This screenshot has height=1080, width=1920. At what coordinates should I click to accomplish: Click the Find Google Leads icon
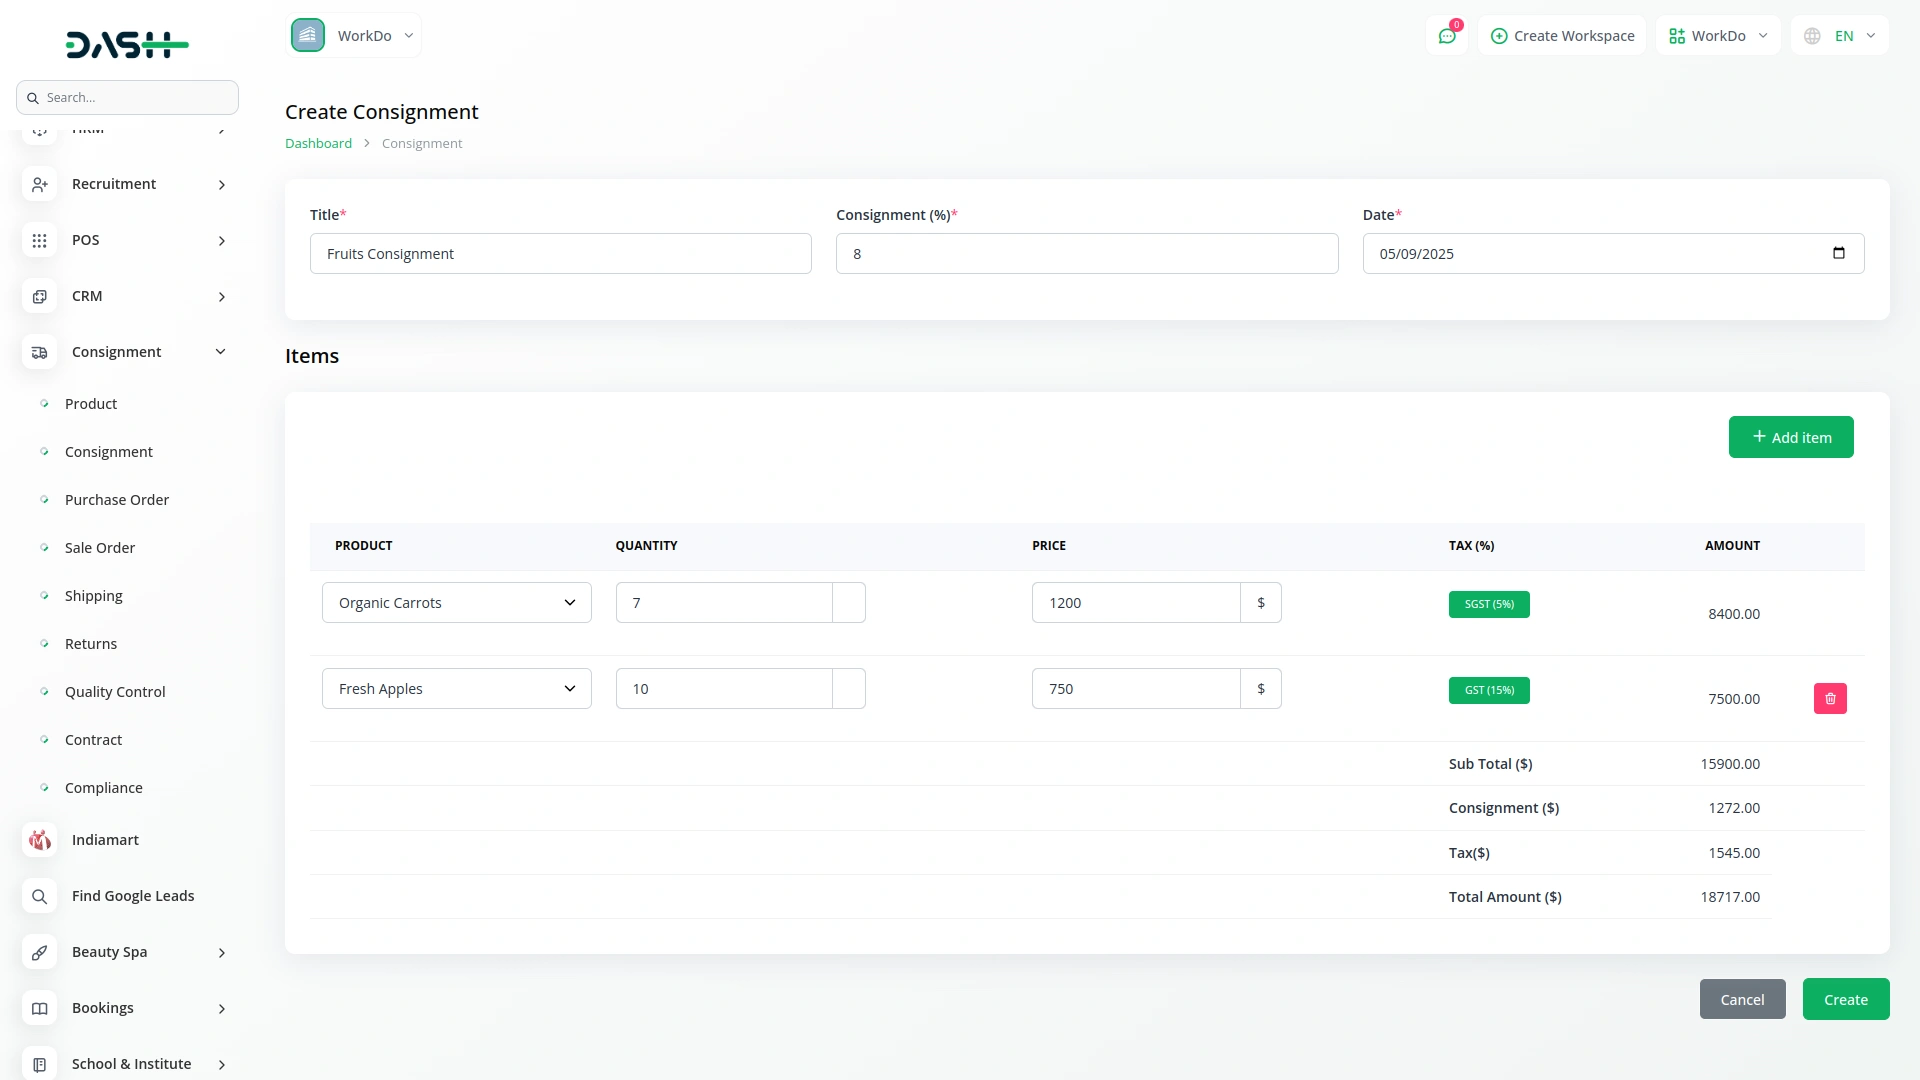coord(39,896)
